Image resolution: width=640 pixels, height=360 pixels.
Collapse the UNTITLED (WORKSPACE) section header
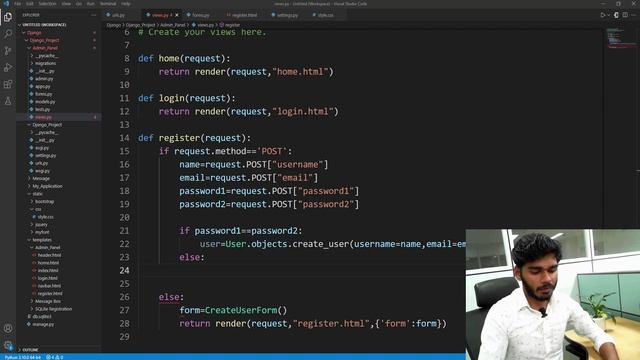pyautogui.click(x=44, y=25)
